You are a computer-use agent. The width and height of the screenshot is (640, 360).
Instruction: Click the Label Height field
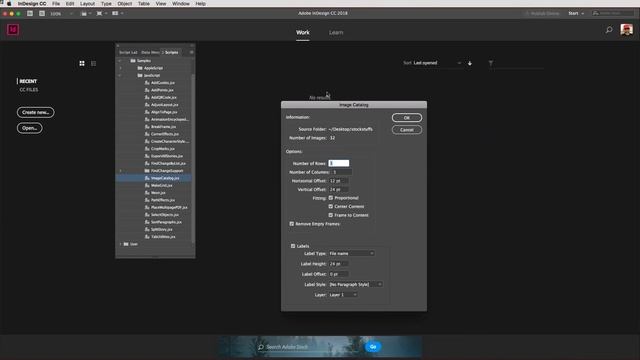(339, 264)
